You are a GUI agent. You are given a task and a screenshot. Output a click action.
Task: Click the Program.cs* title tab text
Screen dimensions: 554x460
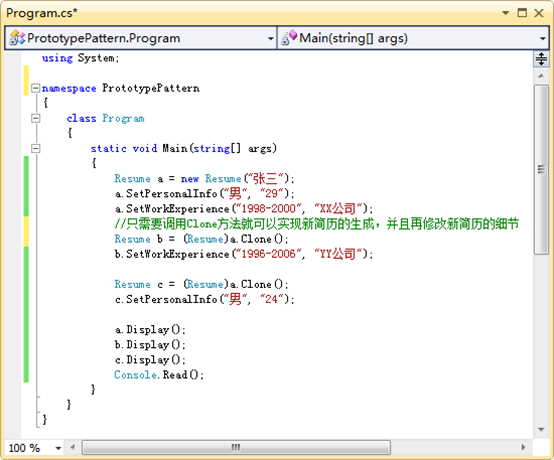point(42,13)
